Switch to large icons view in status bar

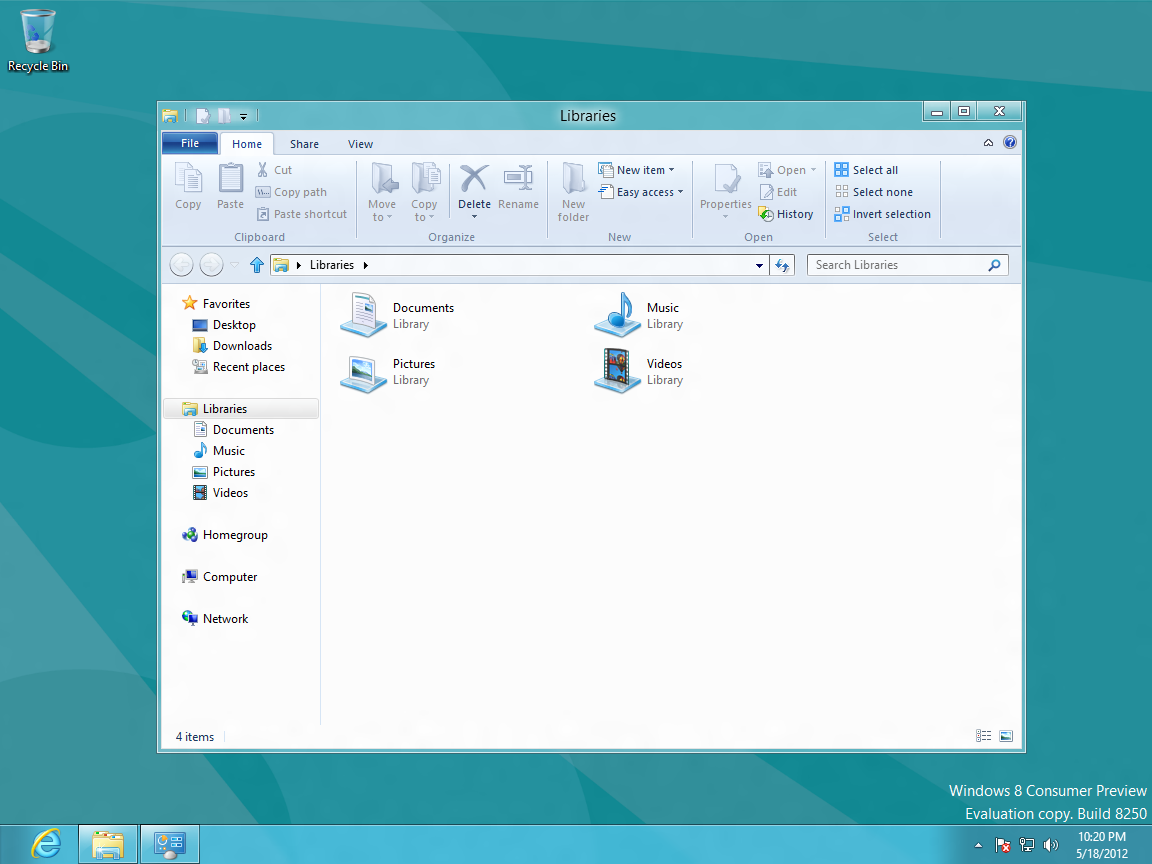point(1006,736)
